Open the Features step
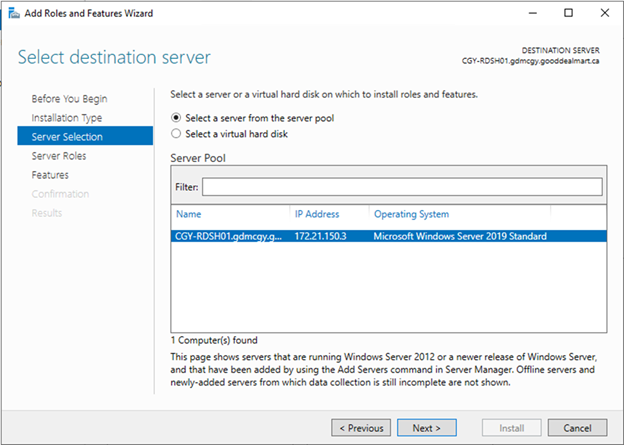 [x=50, y=175]
